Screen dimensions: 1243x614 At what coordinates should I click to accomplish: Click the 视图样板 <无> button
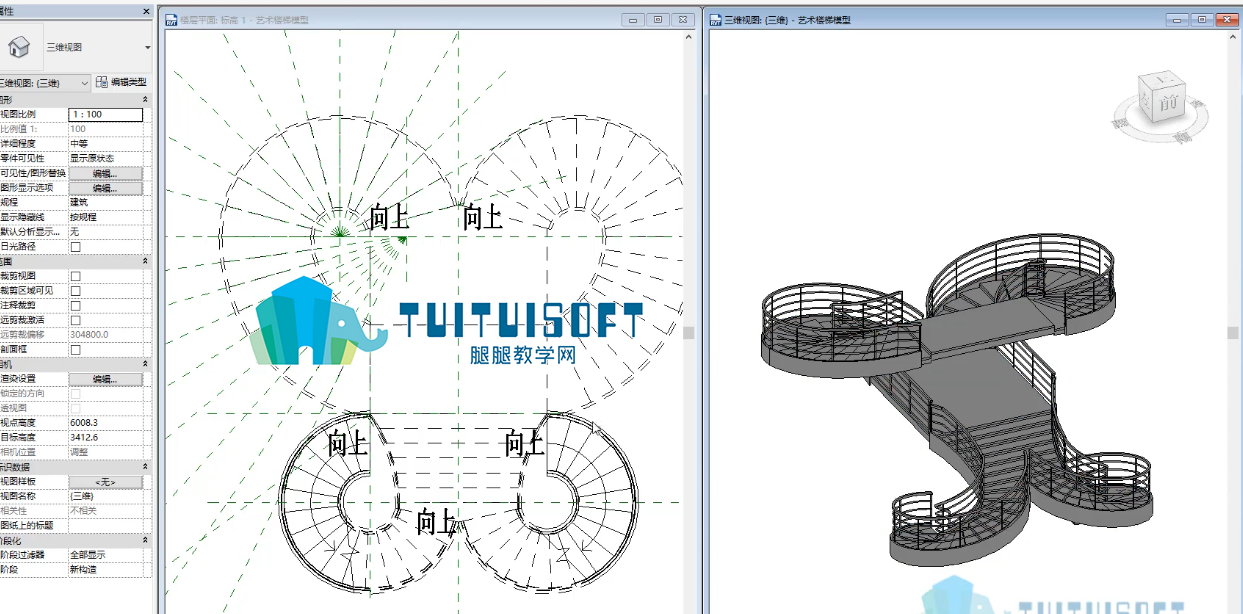coord(105,482)
